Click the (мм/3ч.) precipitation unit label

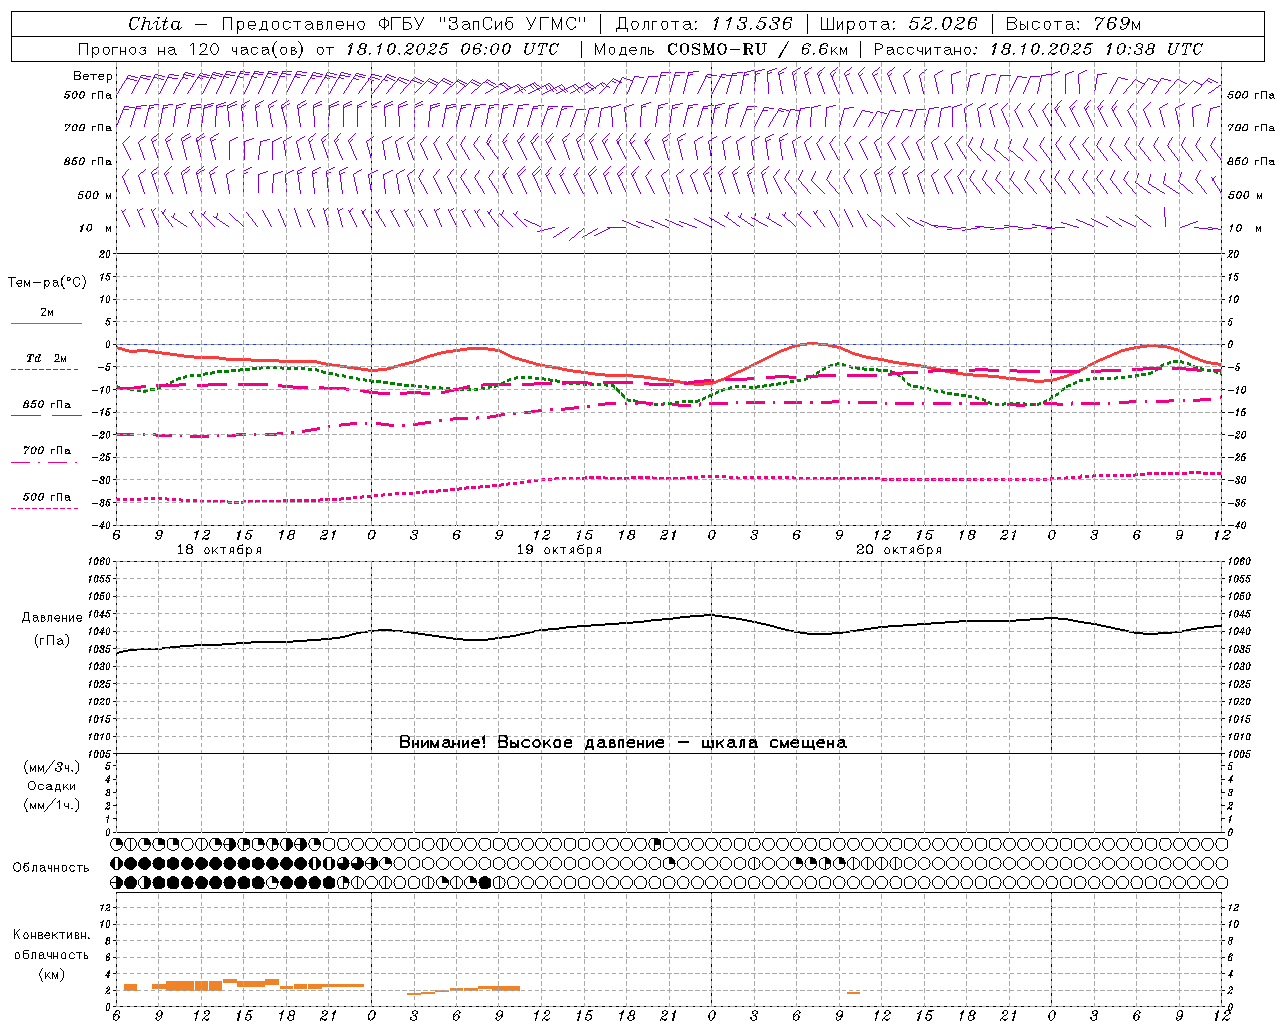(52, 767)
